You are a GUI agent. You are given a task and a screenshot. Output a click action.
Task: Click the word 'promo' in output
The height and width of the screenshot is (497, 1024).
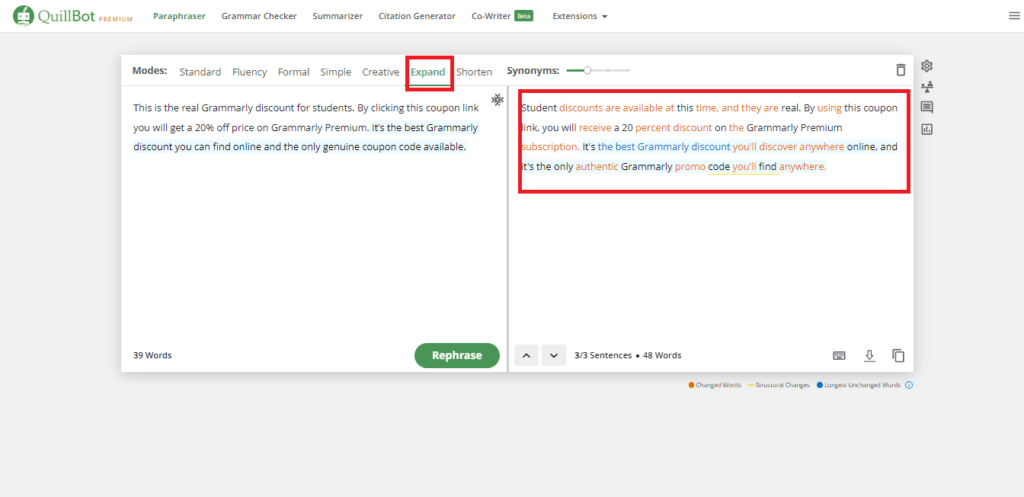(690, 167)
